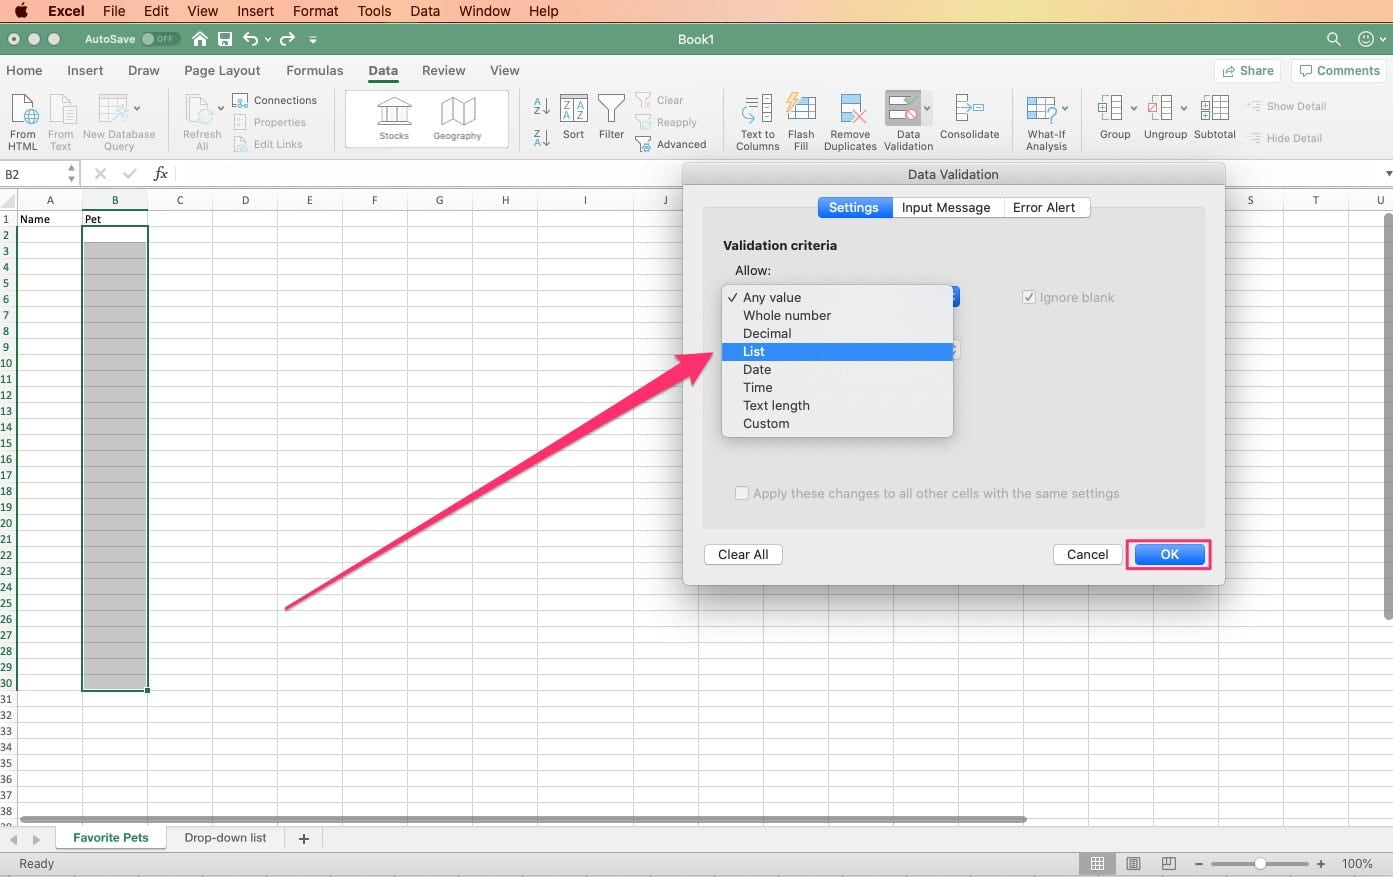The image size is (1393, 877).
Task: Check Apply these changes to all cells
Action: click(x=742, y=493)
